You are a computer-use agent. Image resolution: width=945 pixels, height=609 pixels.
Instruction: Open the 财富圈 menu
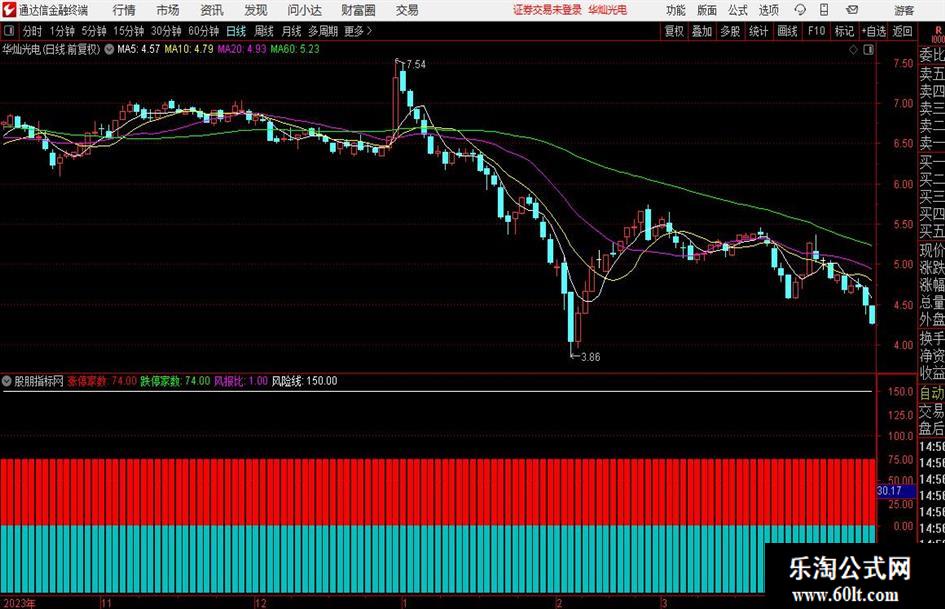pos(358,10)
